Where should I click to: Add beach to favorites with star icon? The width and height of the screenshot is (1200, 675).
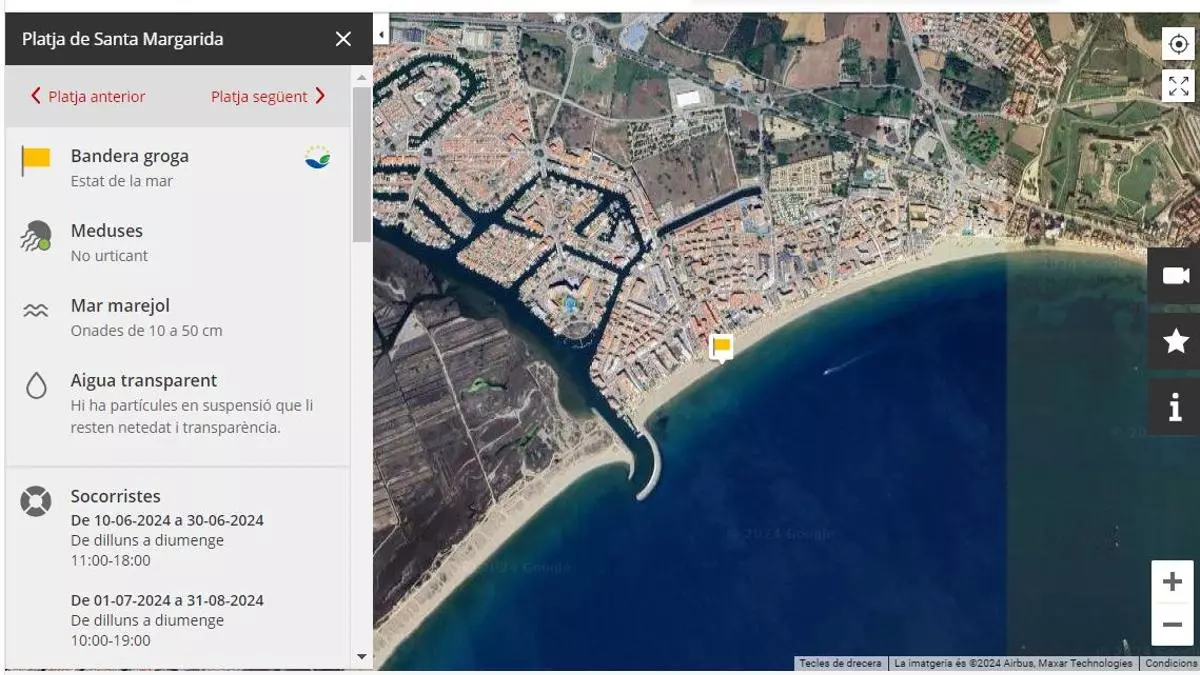(x=1175, y=341)
